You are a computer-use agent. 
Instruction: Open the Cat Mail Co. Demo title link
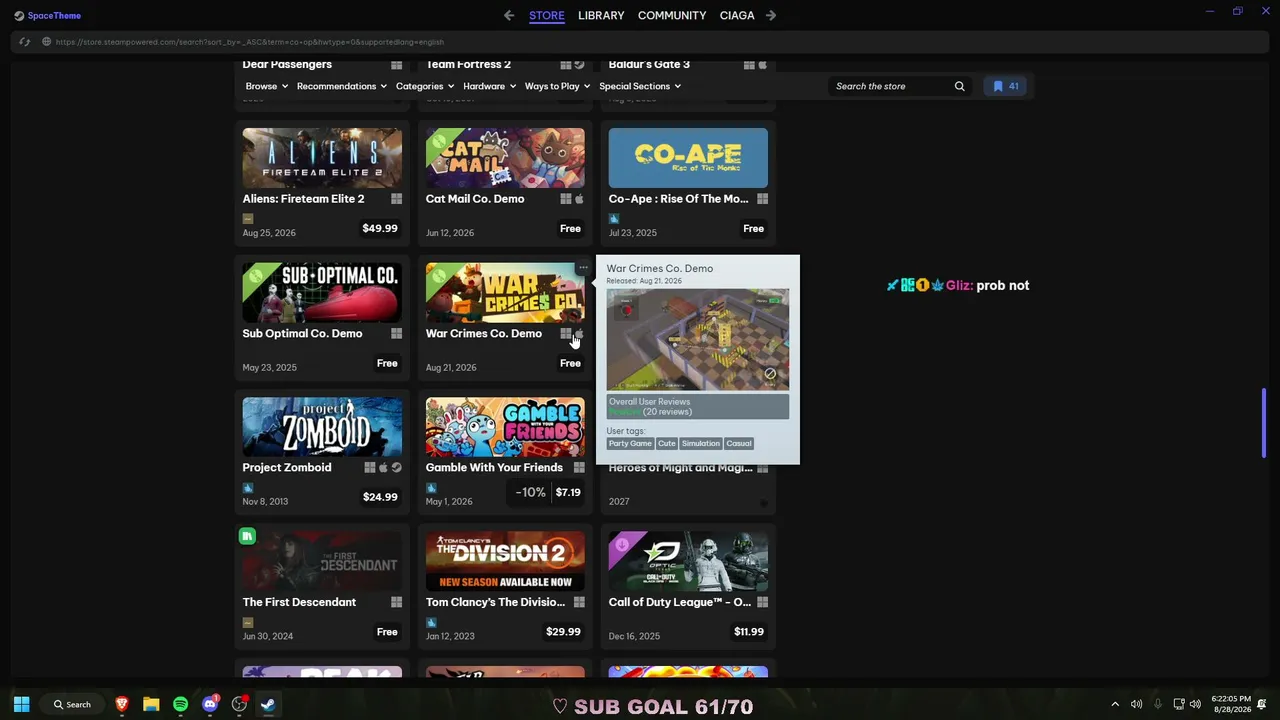click(475, 199)
